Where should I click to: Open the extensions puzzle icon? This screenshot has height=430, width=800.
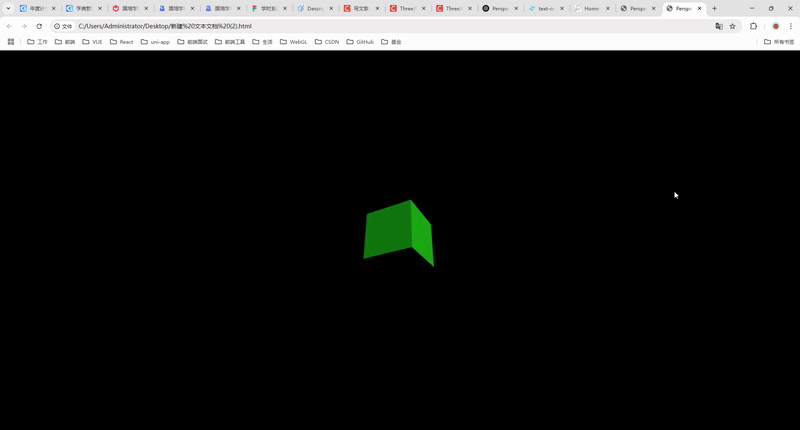pos(754,26)
